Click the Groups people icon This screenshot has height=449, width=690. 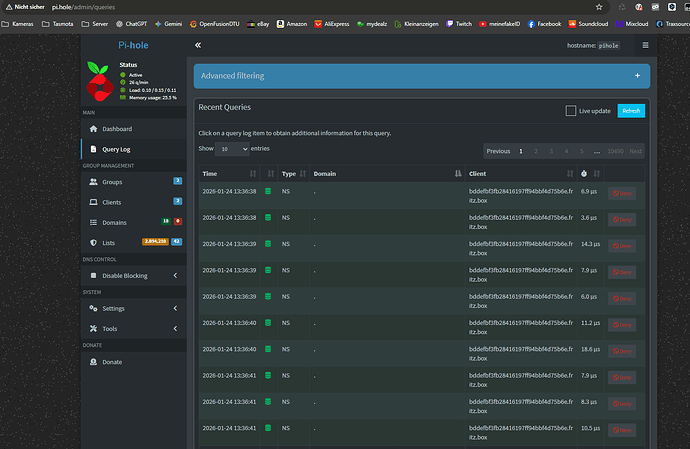[93, 182]
